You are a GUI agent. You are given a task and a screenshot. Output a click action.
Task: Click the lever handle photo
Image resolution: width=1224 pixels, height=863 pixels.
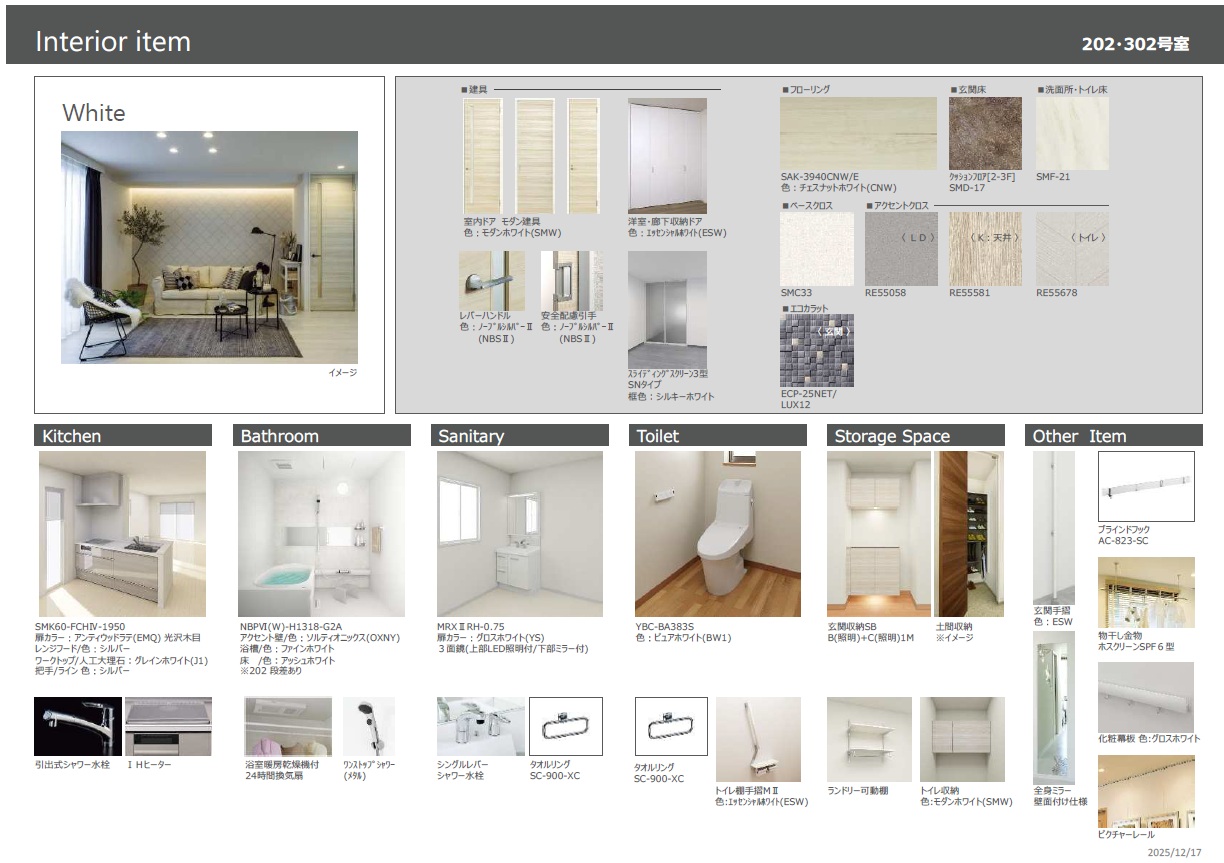pyautogui.click(x=491, y=280)
